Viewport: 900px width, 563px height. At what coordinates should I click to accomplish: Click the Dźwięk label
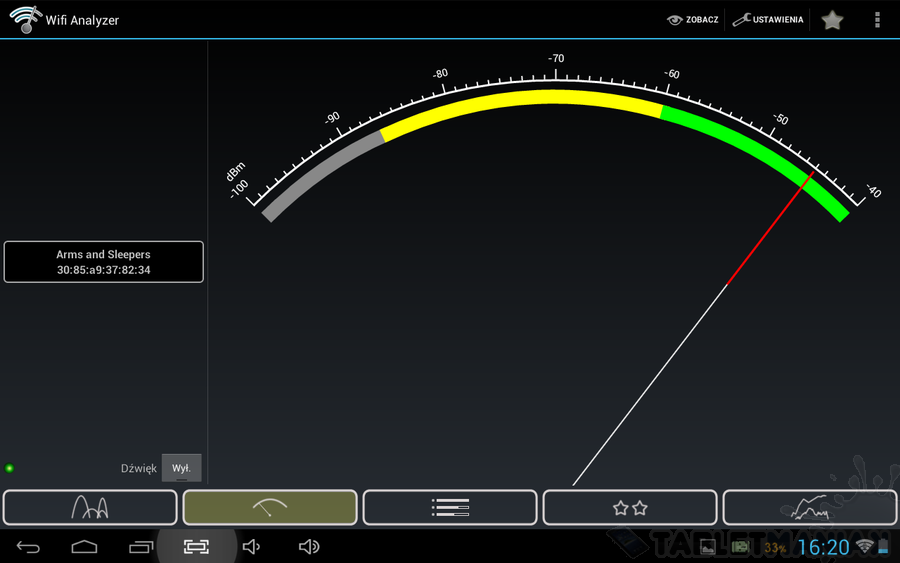[x=138, y=468]
